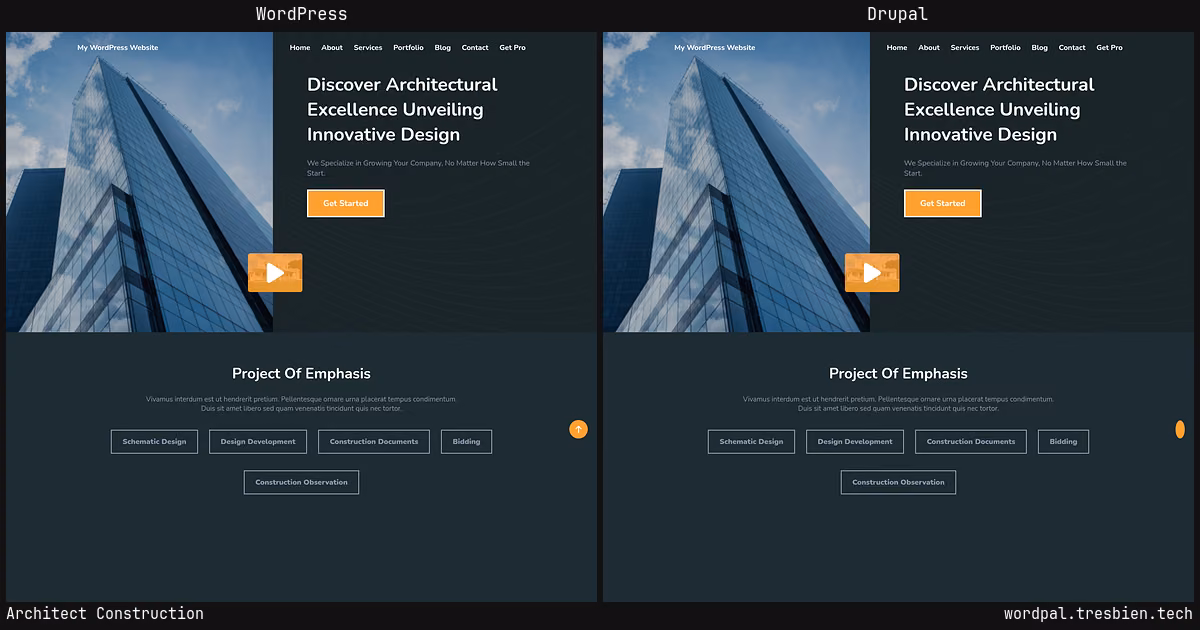
Task: Click Architect Construction caption text
Action: 105,614
